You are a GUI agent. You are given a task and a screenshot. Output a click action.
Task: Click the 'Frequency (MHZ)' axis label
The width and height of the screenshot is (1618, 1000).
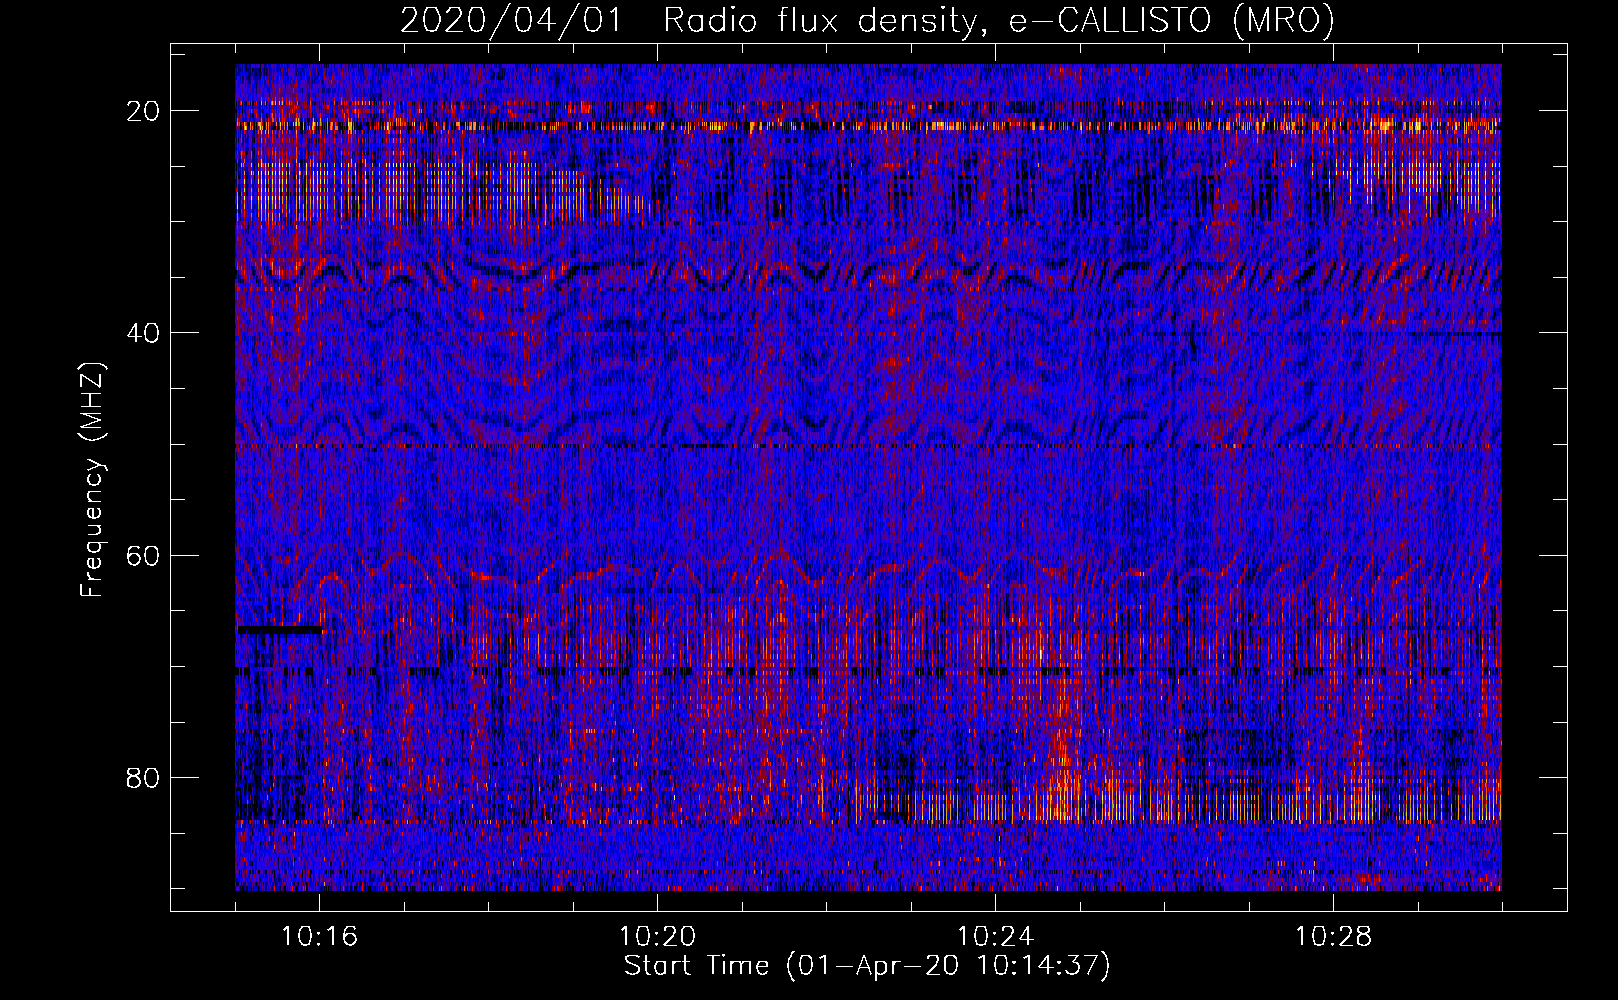(x=92, y=480)
